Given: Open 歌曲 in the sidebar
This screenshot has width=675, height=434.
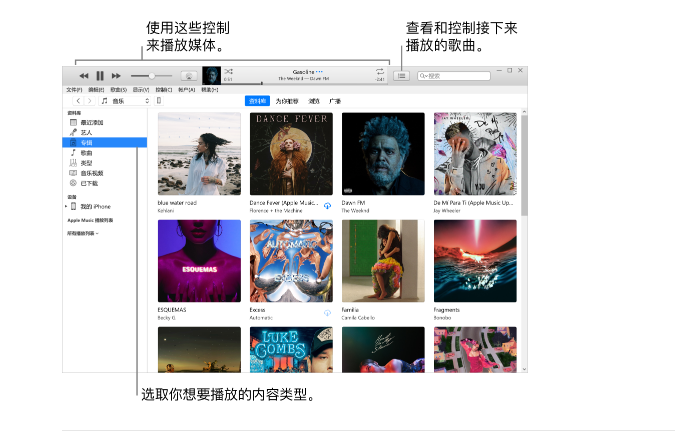Looking at the screenshot, I should [x=105, y=153].
